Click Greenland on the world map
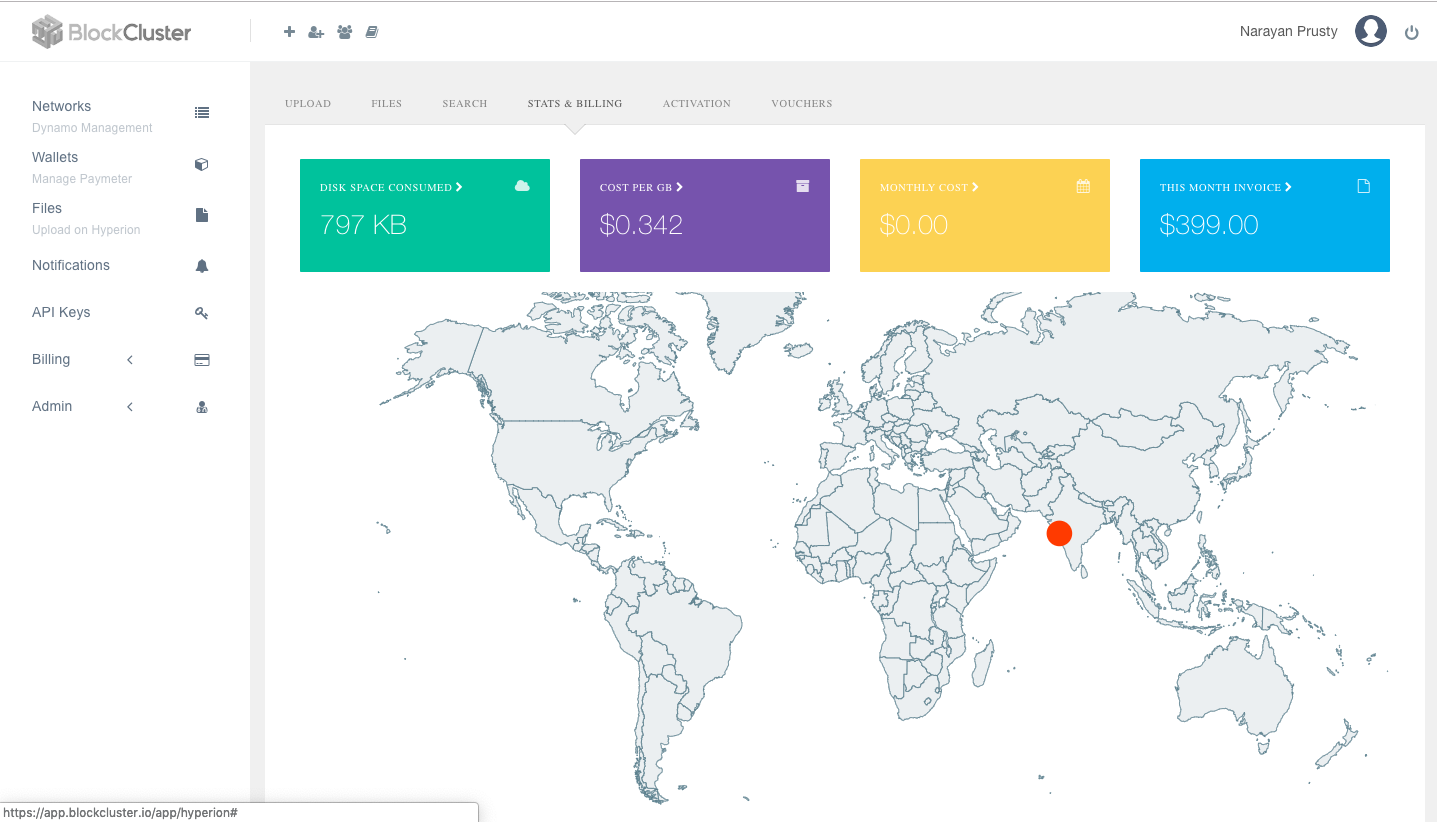Image resolution: width=1437 pixels, height=822 pixels. click(752, 325)
